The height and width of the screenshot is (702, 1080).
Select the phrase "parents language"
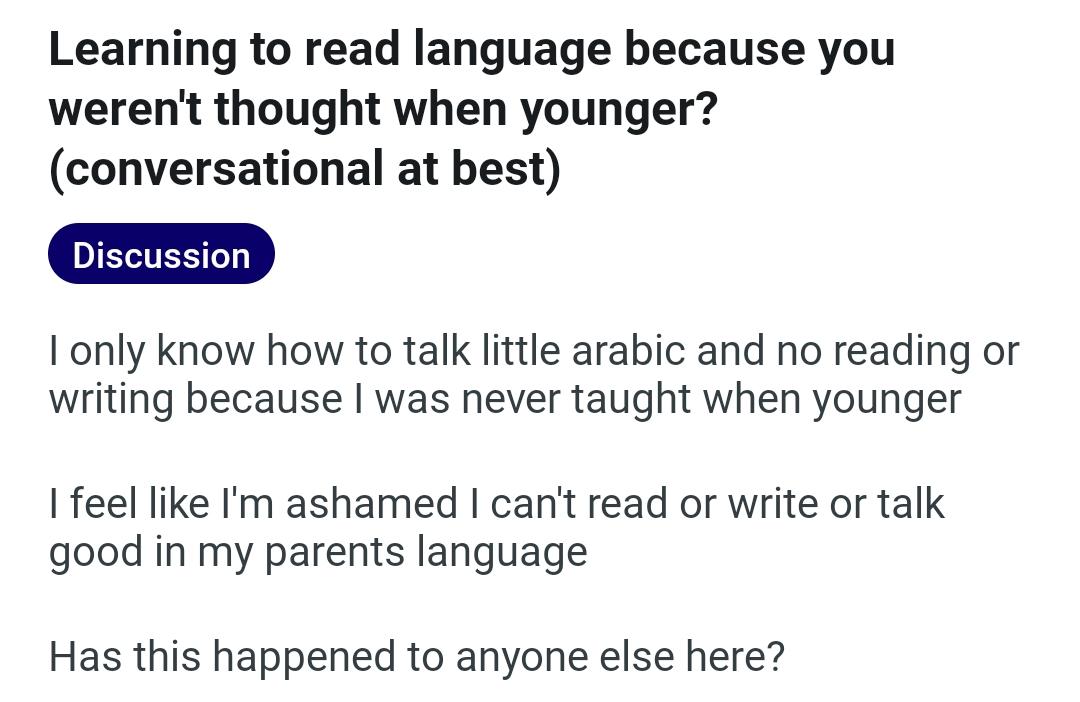[426, 553]
